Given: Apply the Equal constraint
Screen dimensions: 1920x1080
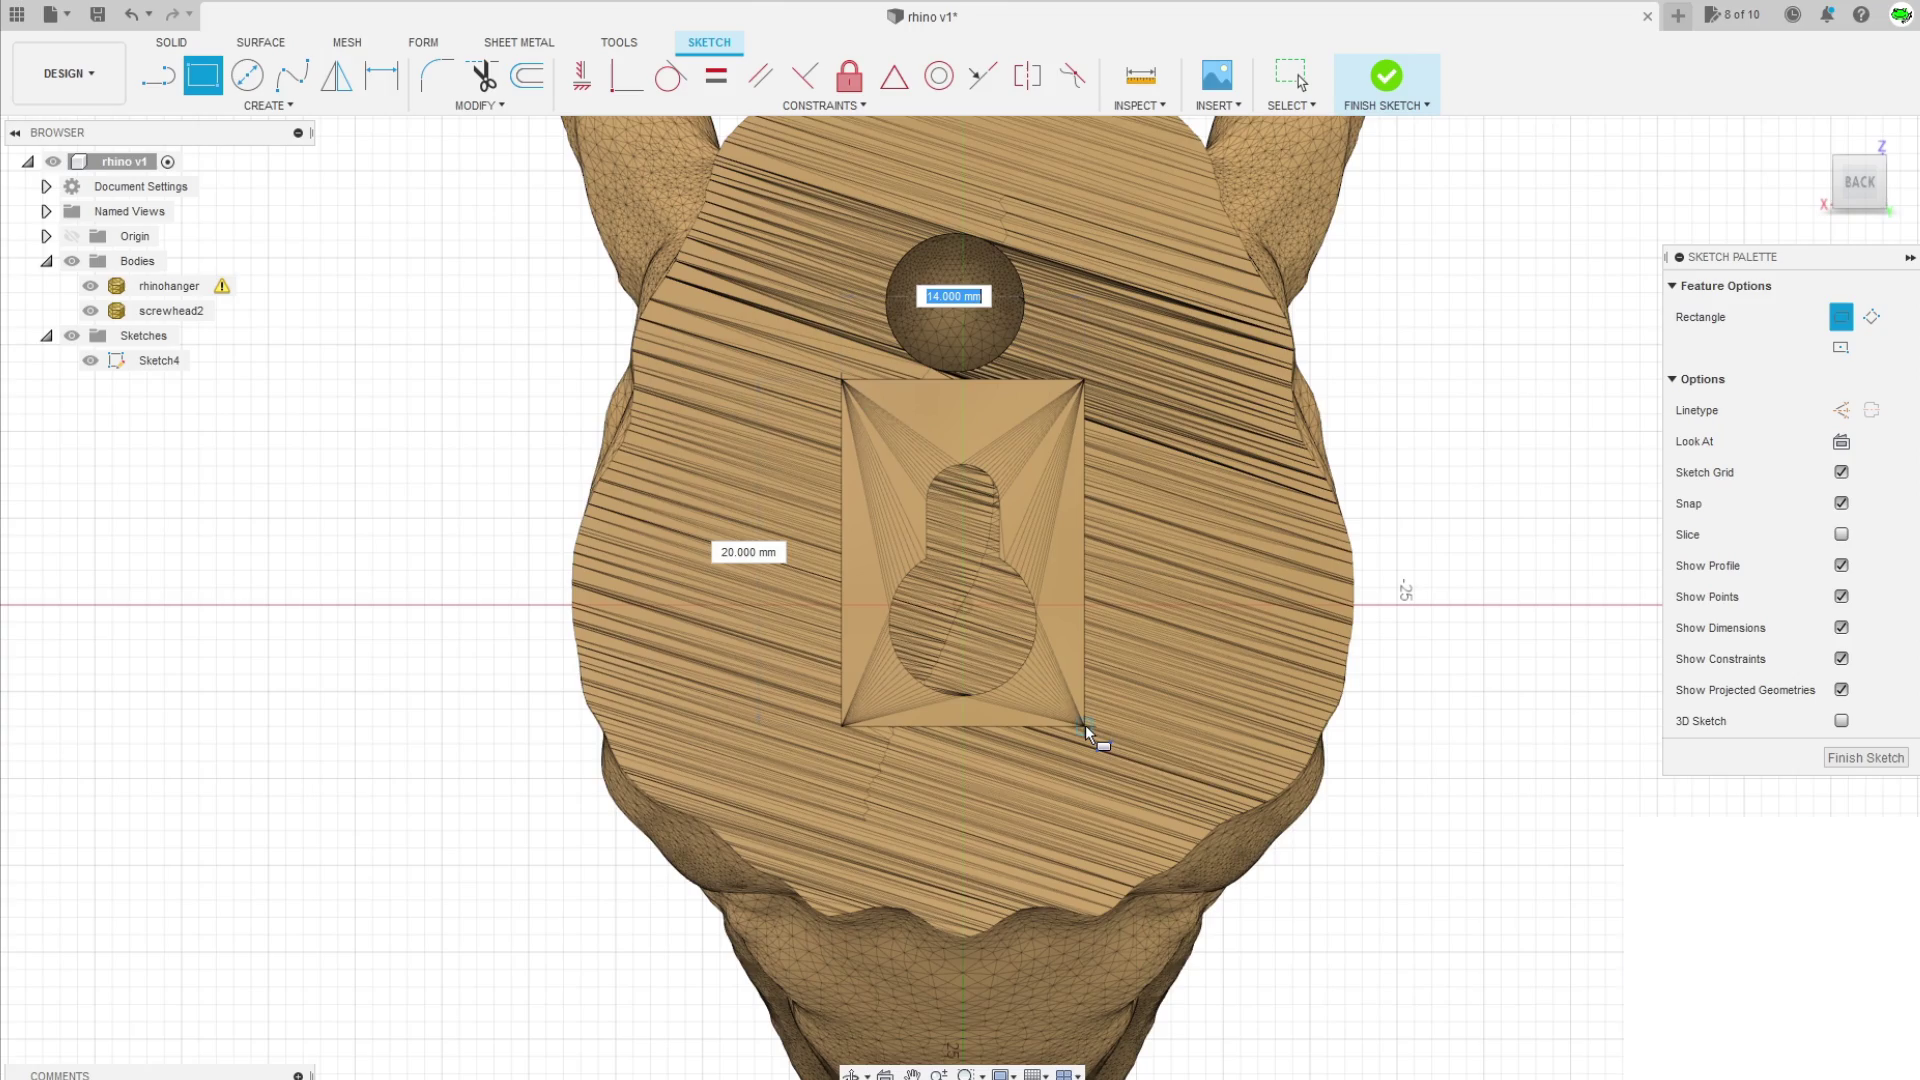Looking at the screenshot, I should 716,75.
